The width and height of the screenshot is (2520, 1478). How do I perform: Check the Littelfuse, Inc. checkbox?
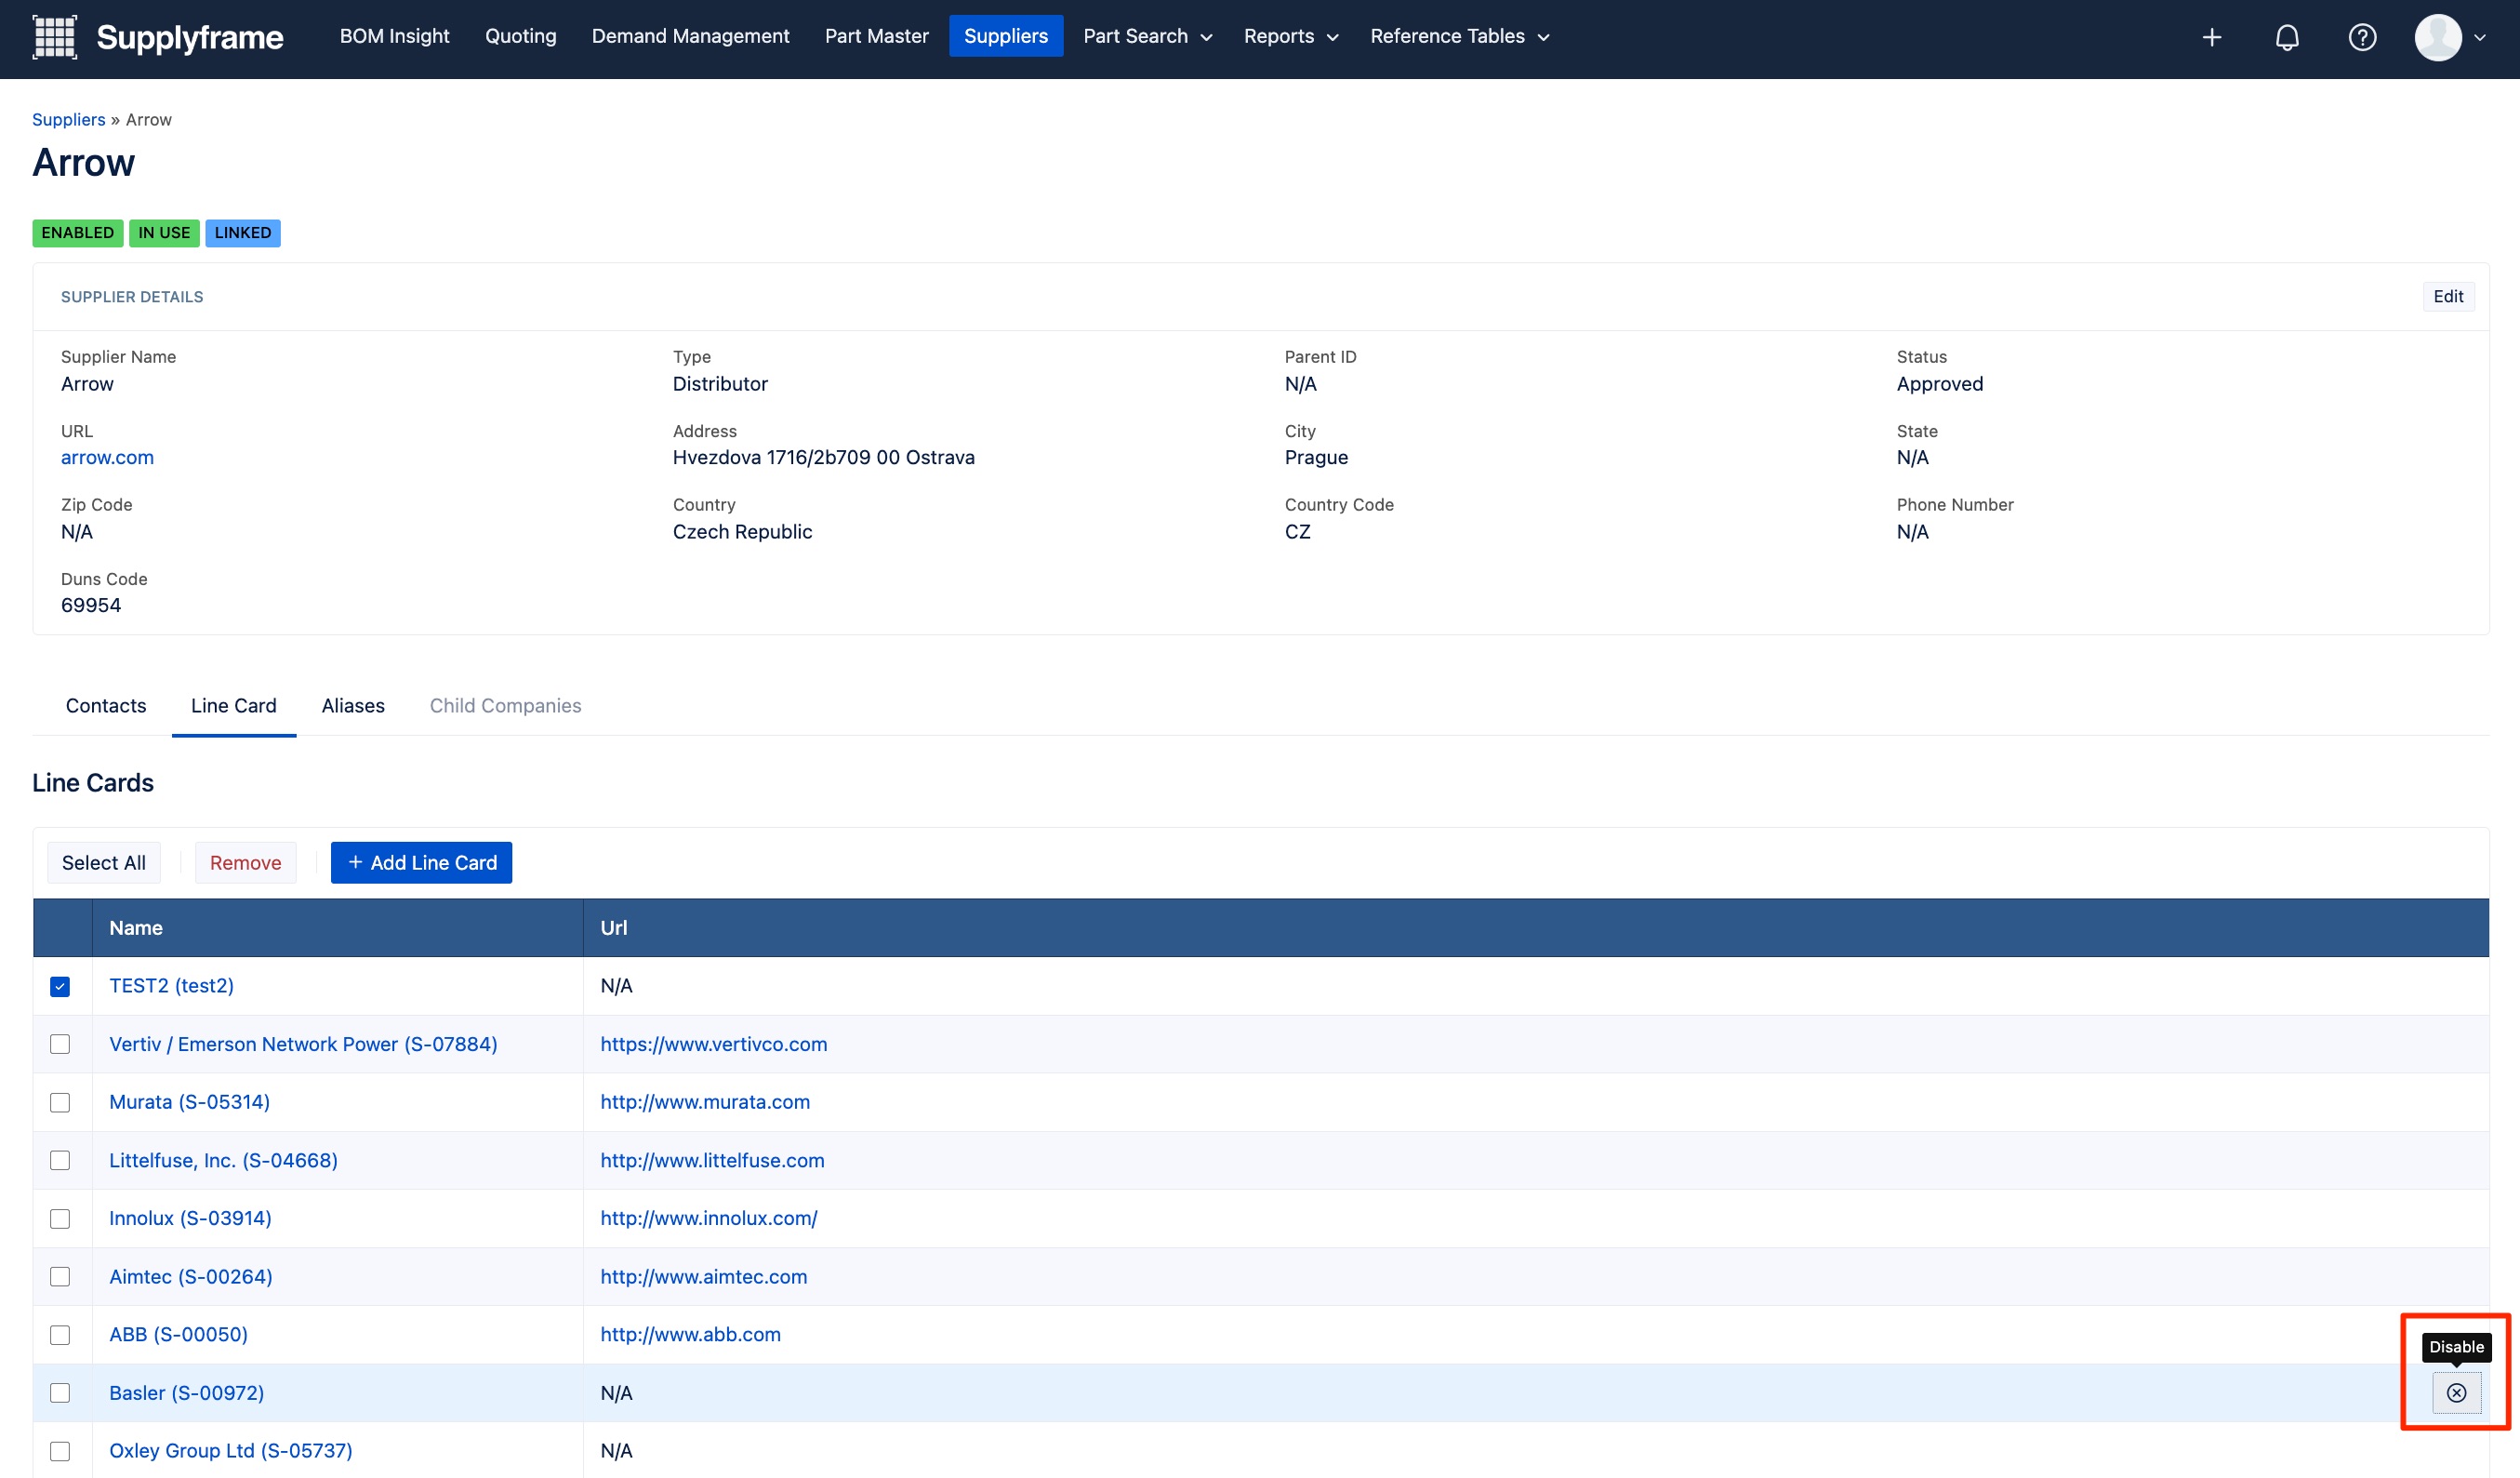(x=60, y=1160)
